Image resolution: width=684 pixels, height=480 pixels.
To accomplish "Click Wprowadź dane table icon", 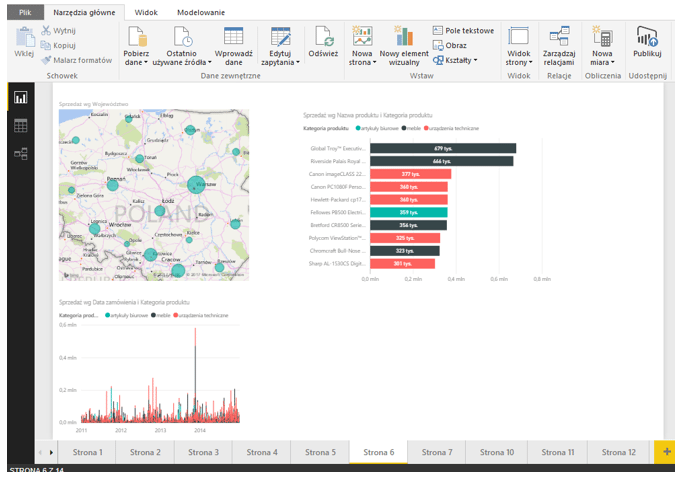I will point(234,36).
